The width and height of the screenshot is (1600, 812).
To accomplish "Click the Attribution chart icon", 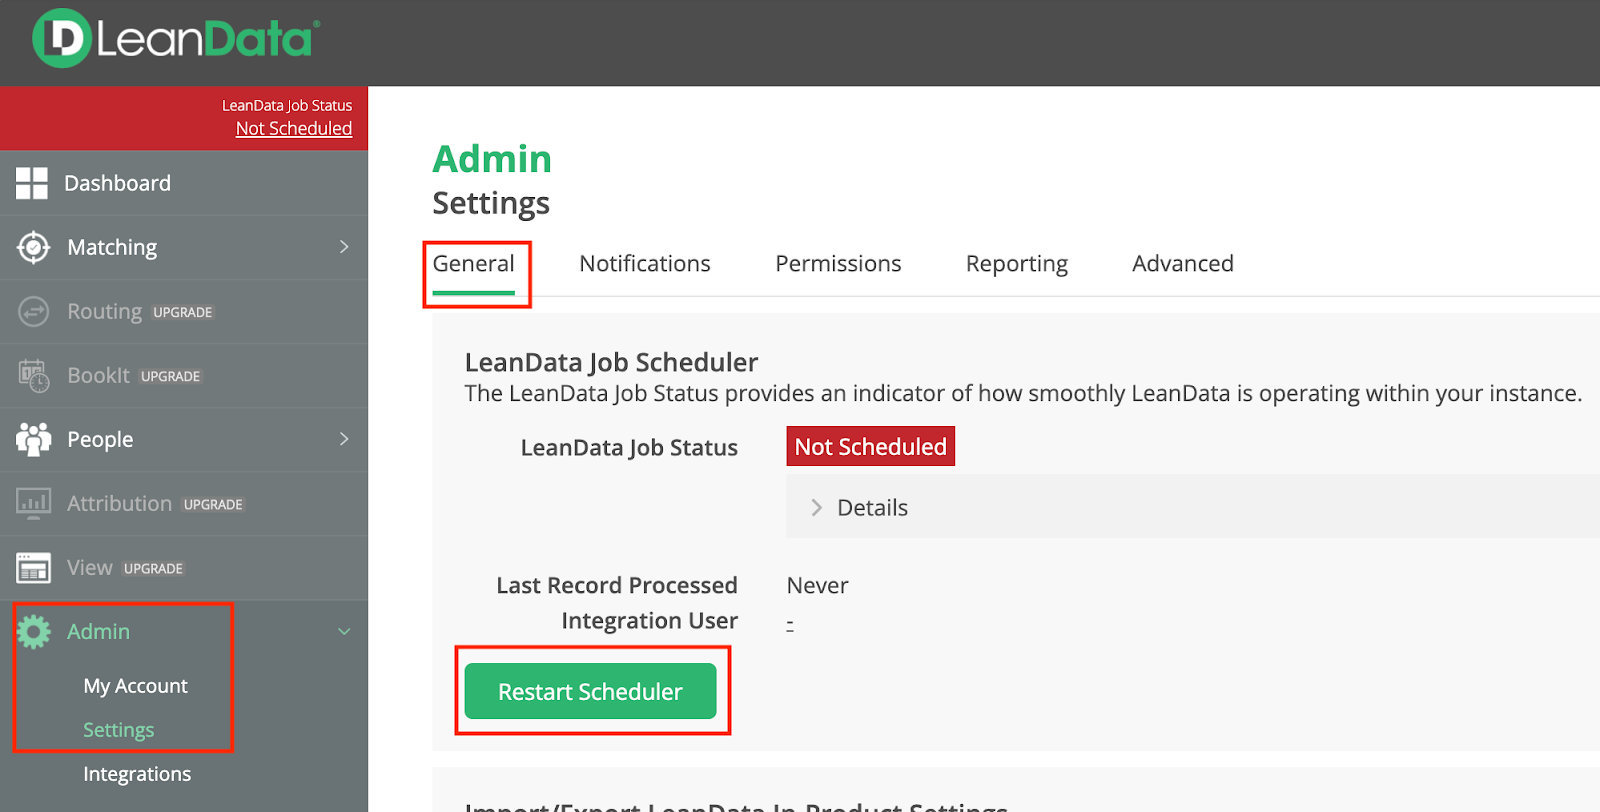I will pos(33,503).
